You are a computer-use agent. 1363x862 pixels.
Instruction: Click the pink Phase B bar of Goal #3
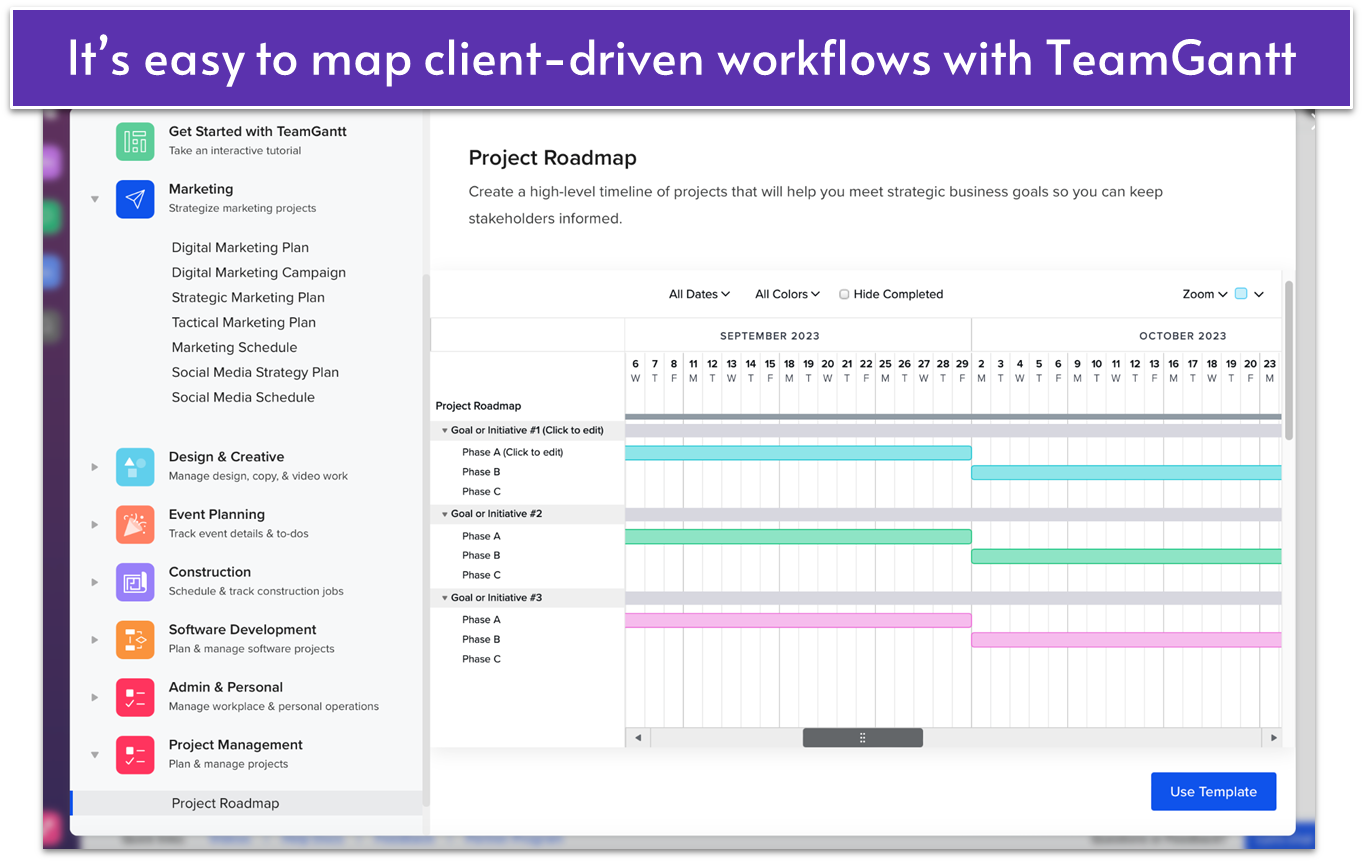[x=1127, y=640]
